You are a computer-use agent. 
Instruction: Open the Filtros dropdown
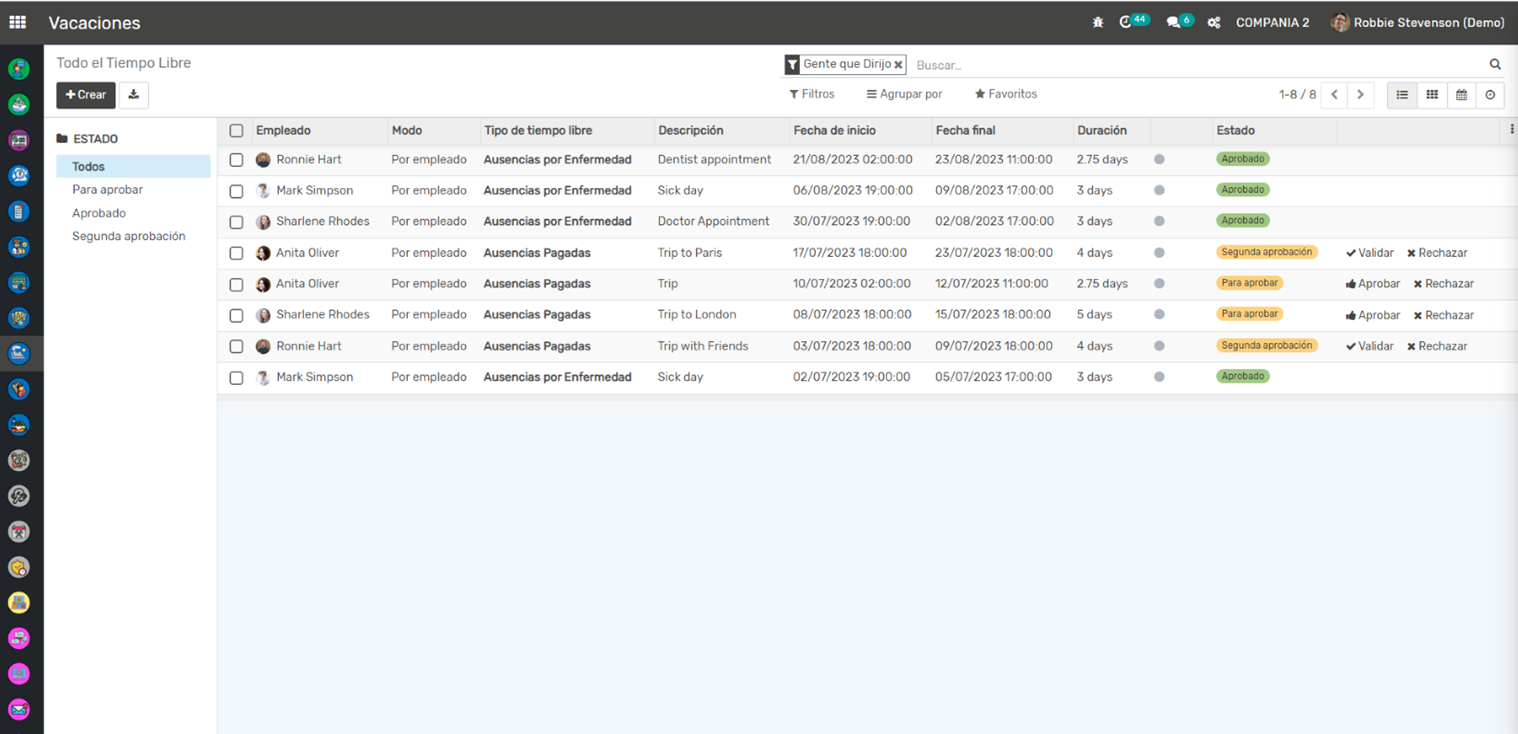[811, 94]
